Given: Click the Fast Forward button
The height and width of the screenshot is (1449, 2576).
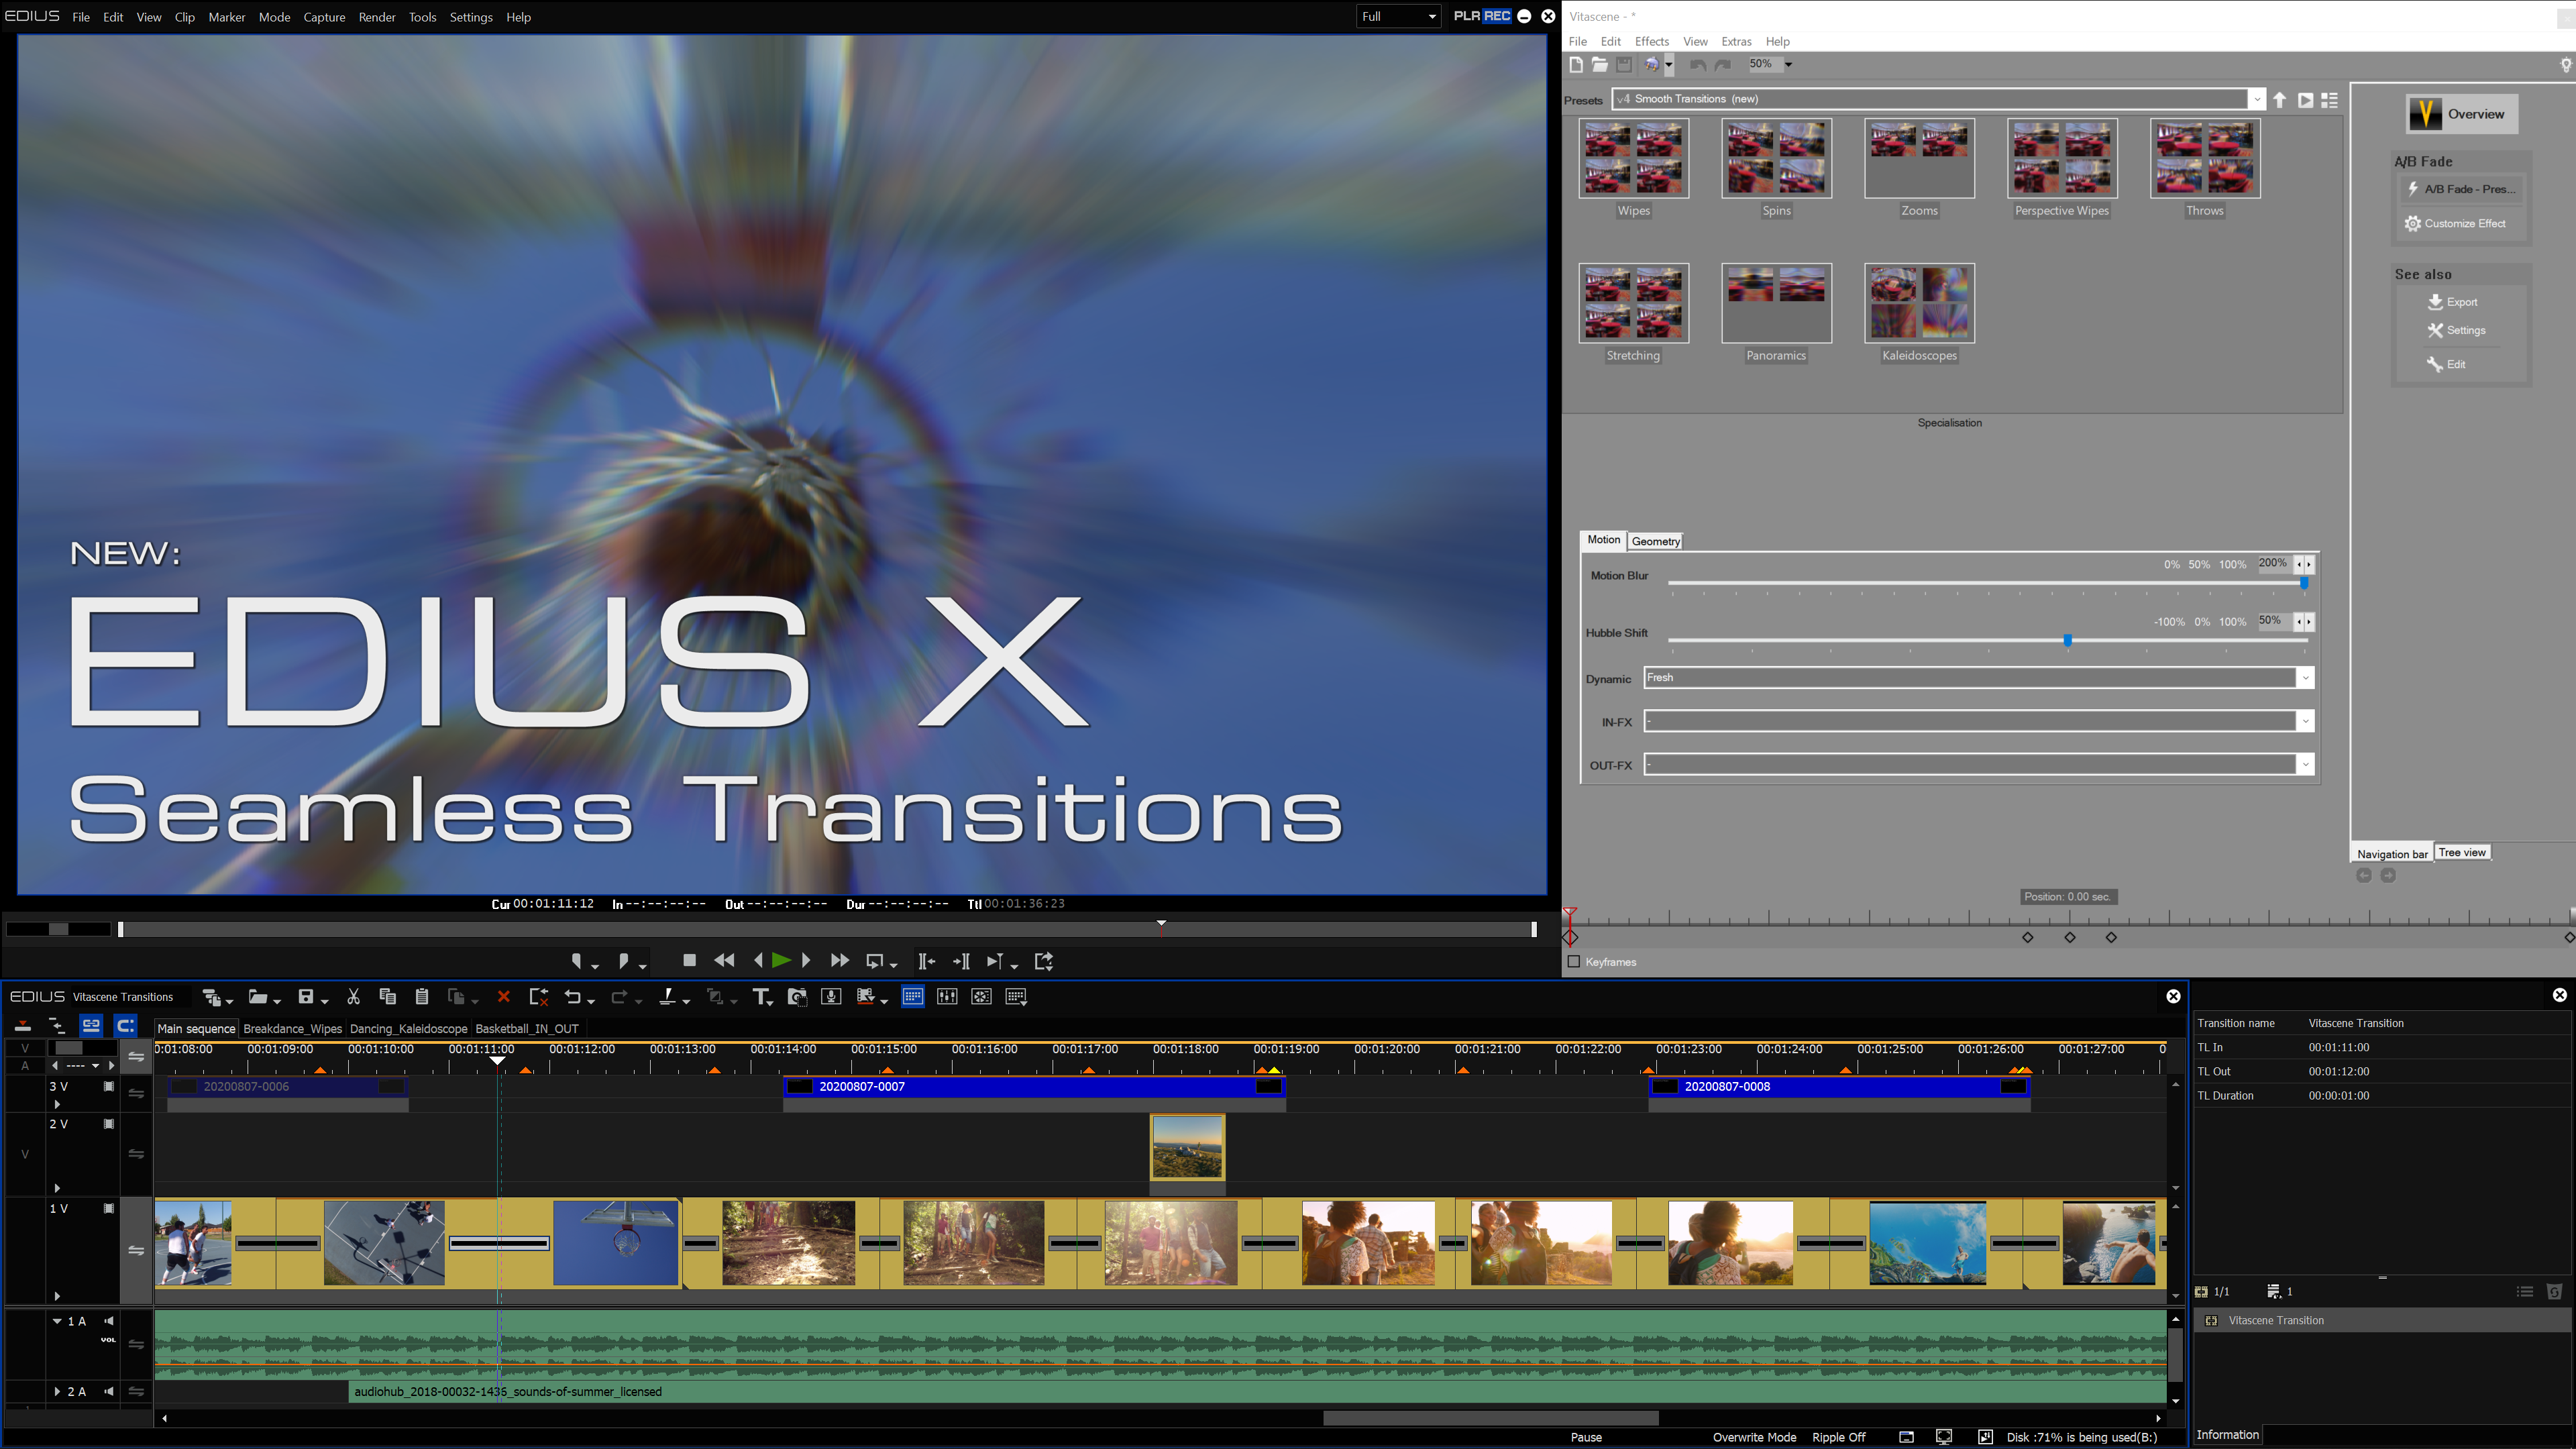Looking at the screenshot, I should pyautogui.click(x=839, y=961).
